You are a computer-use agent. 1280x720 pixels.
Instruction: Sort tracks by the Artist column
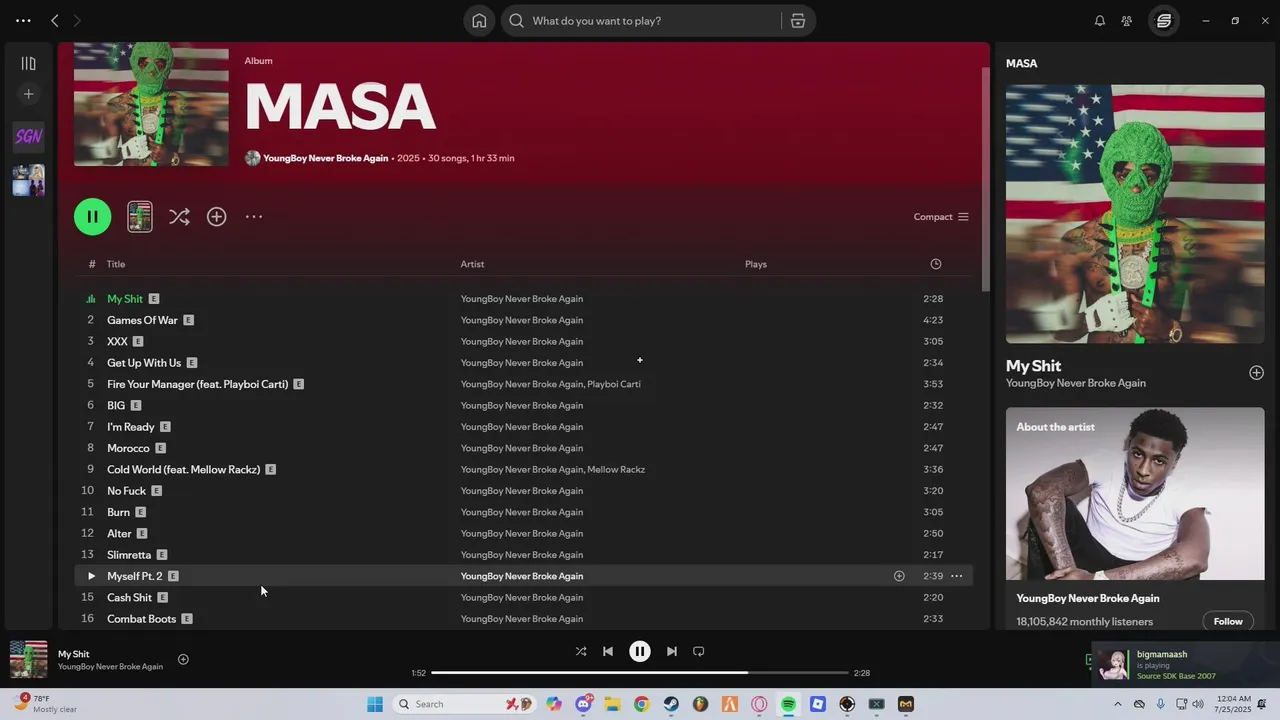[472, 264]
